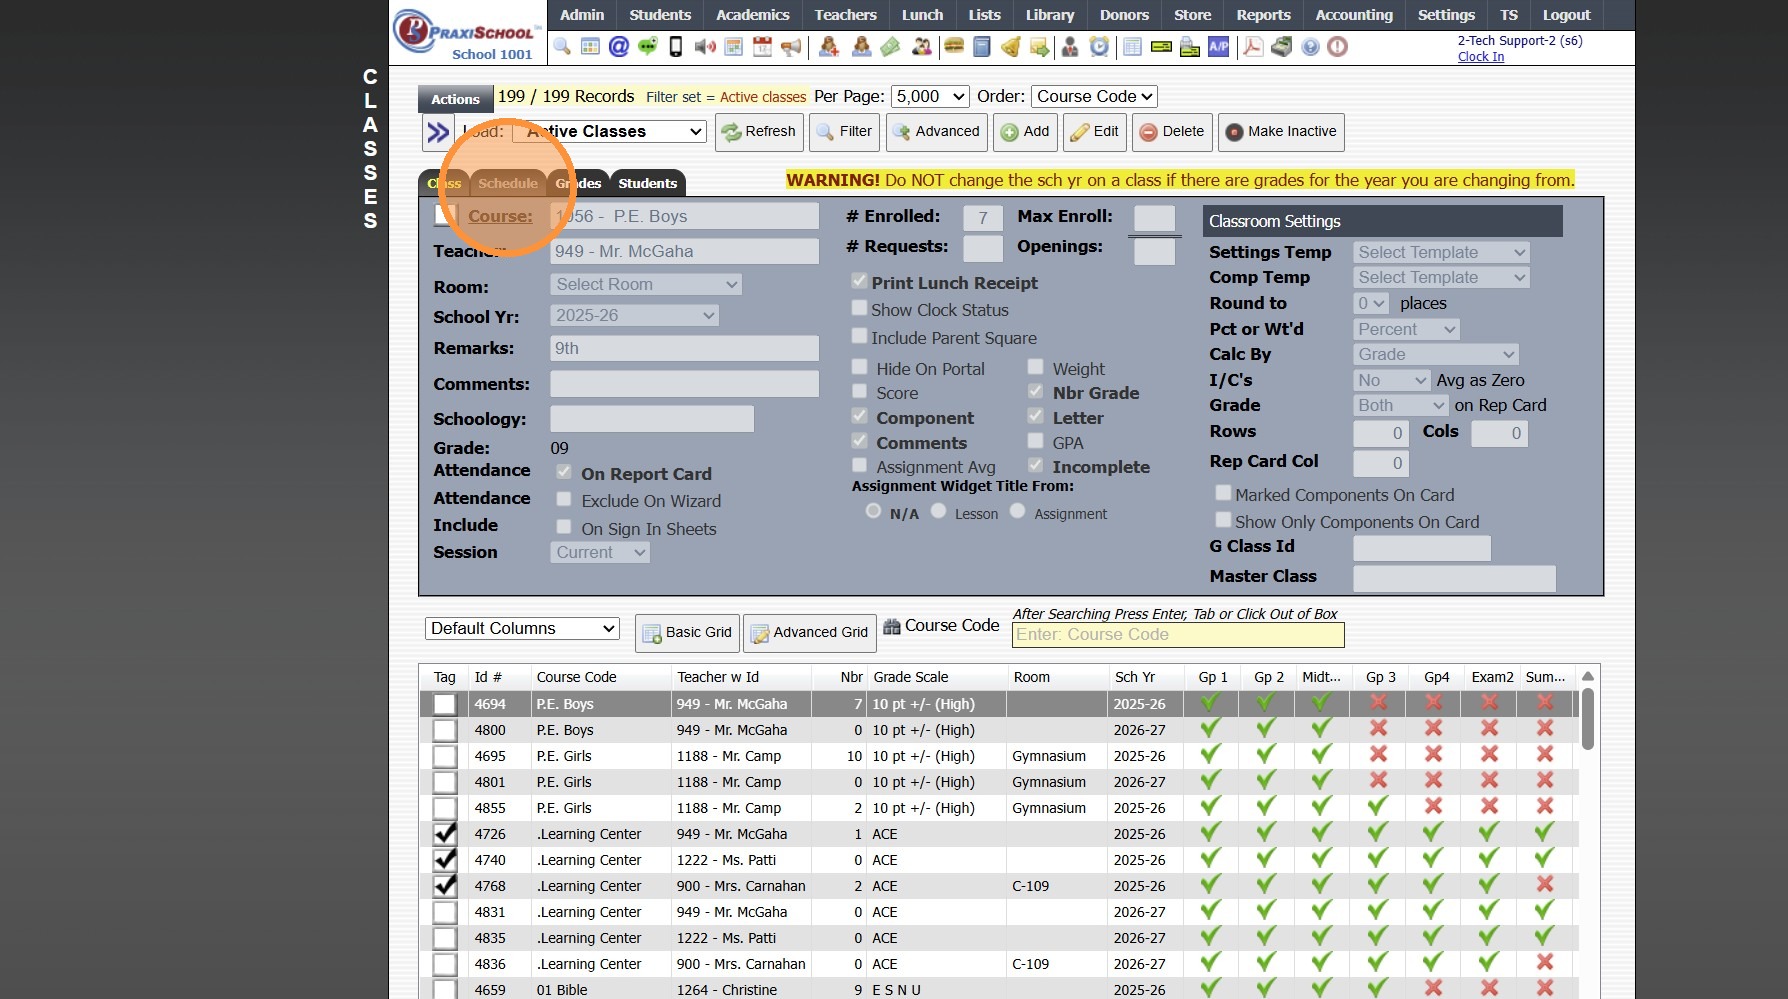Uncheck the tag box for class 4726

coord(445,834)
